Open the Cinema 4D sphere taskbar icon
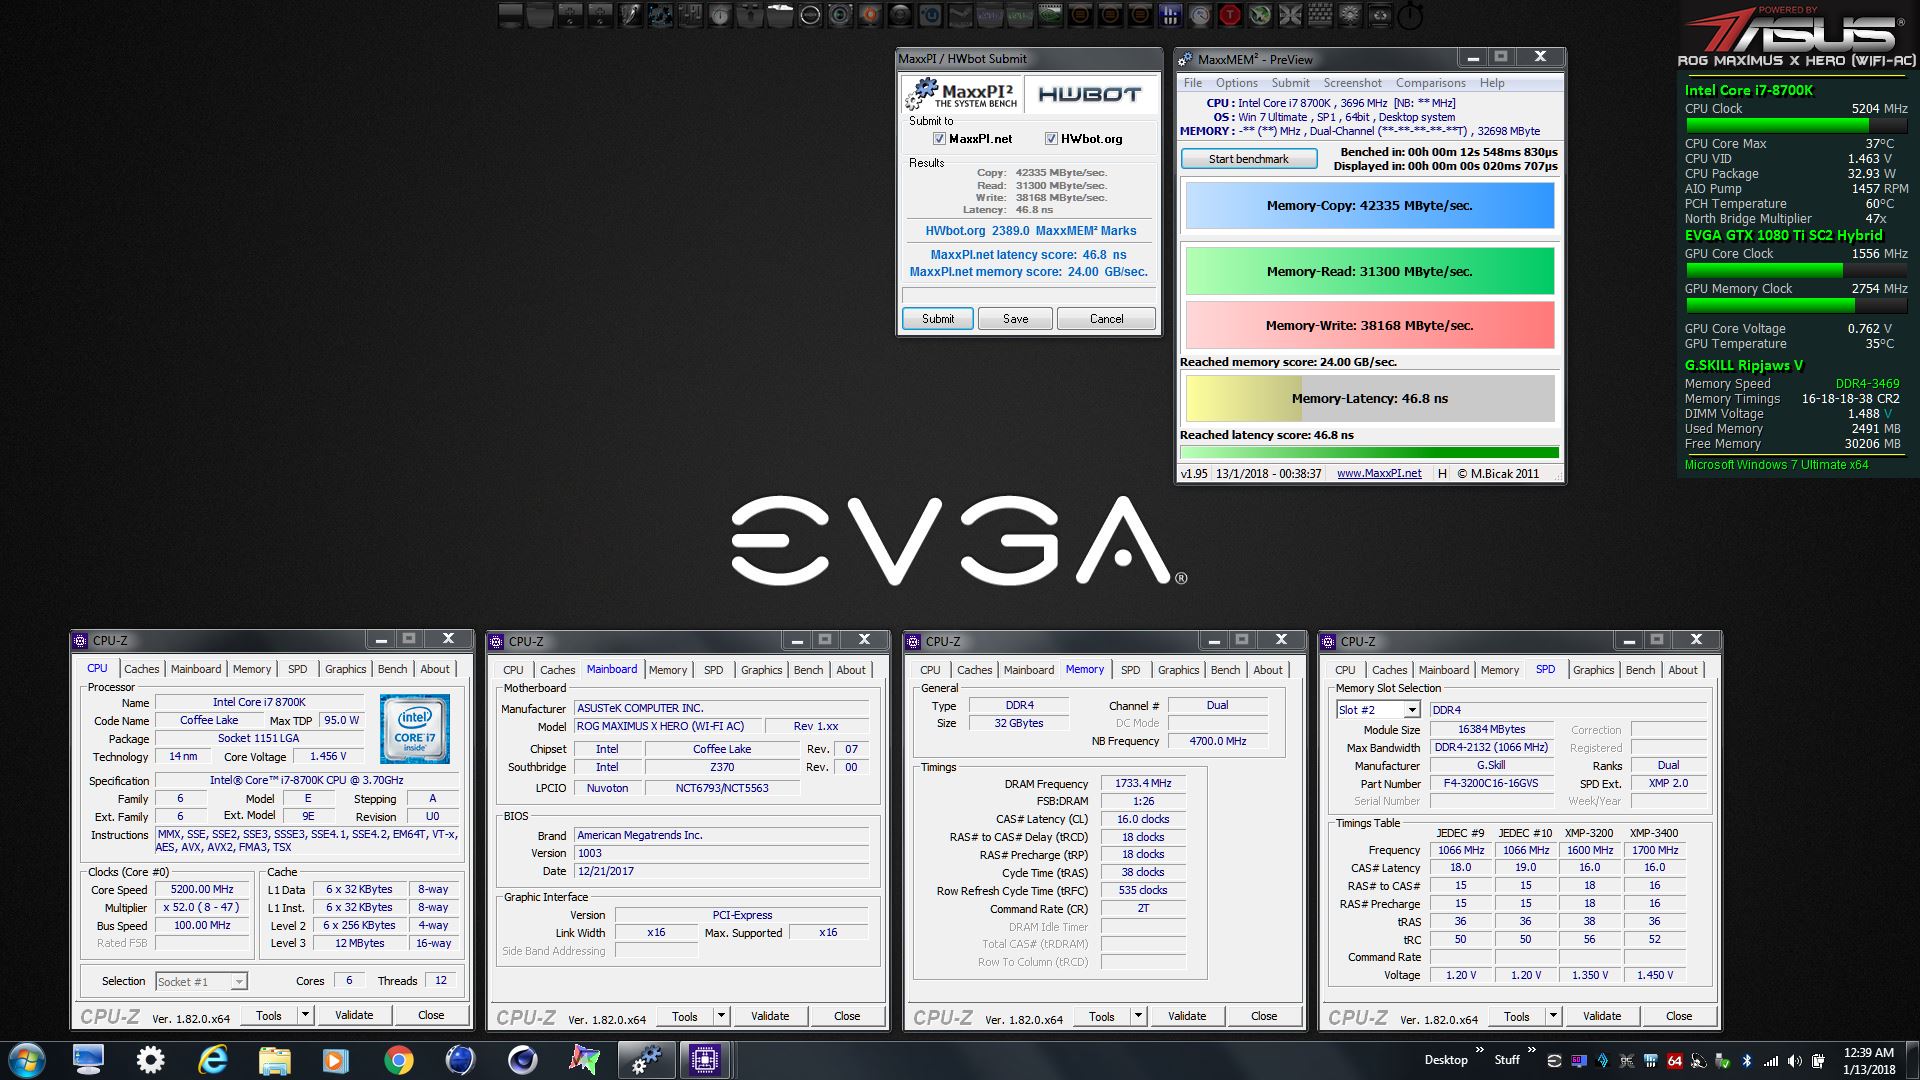Screen dimensions: 1920x1080 522,1059
